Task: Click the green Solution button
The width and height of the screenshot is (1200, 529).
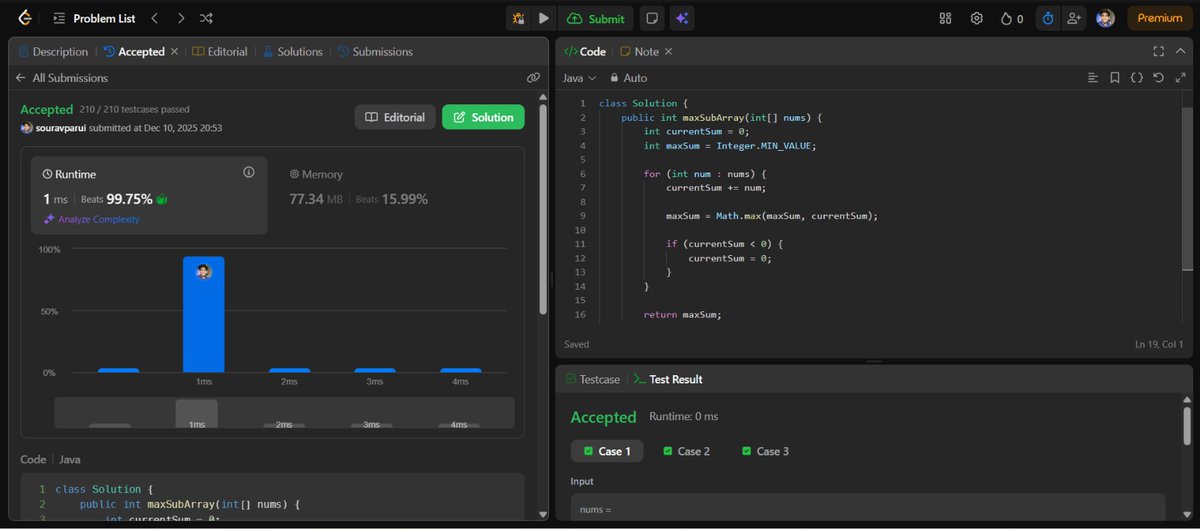Action: tap(483, 117)
